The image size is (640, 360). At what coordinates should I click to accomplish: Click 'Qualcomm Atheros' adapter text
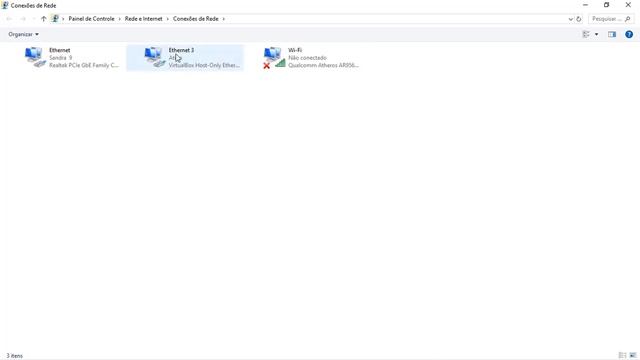pos(323,65)
